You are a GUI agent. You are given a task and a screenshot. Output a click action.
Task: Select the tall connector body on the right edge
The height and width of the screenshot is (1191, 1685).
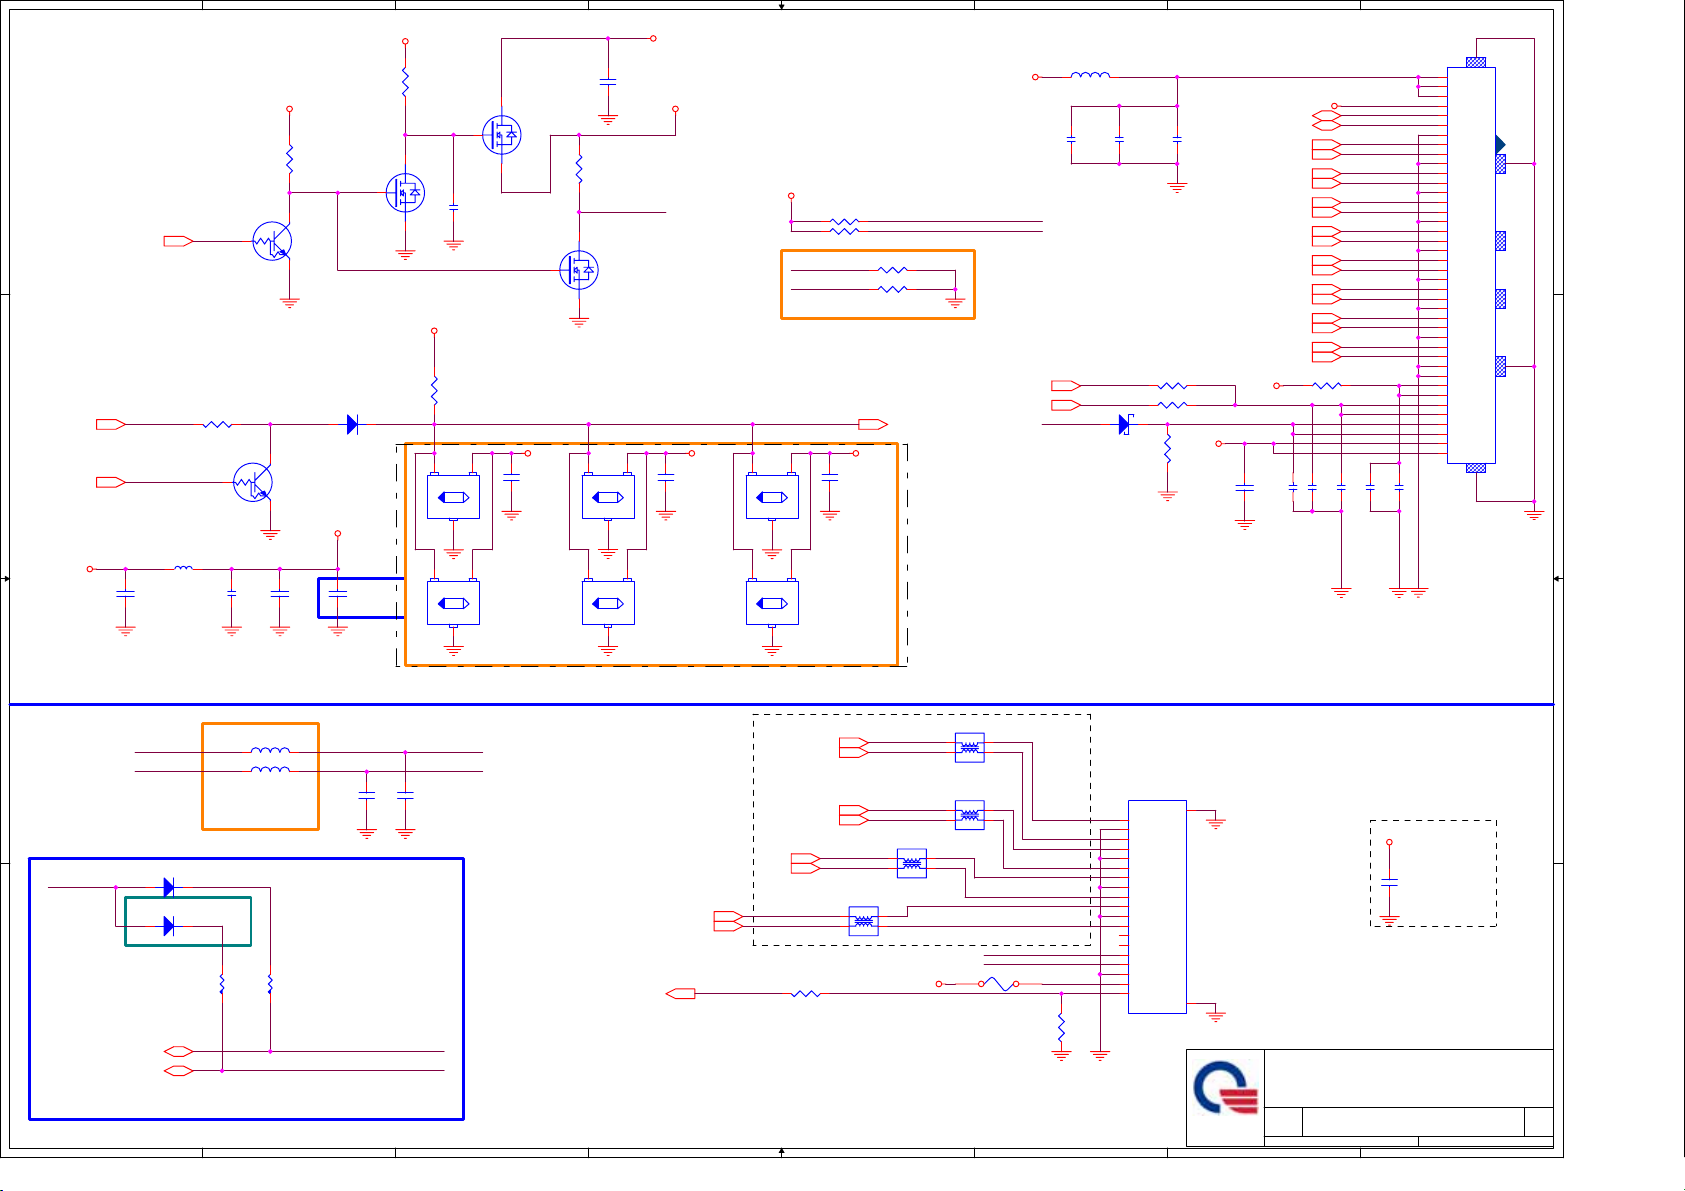pos(1471,265)
